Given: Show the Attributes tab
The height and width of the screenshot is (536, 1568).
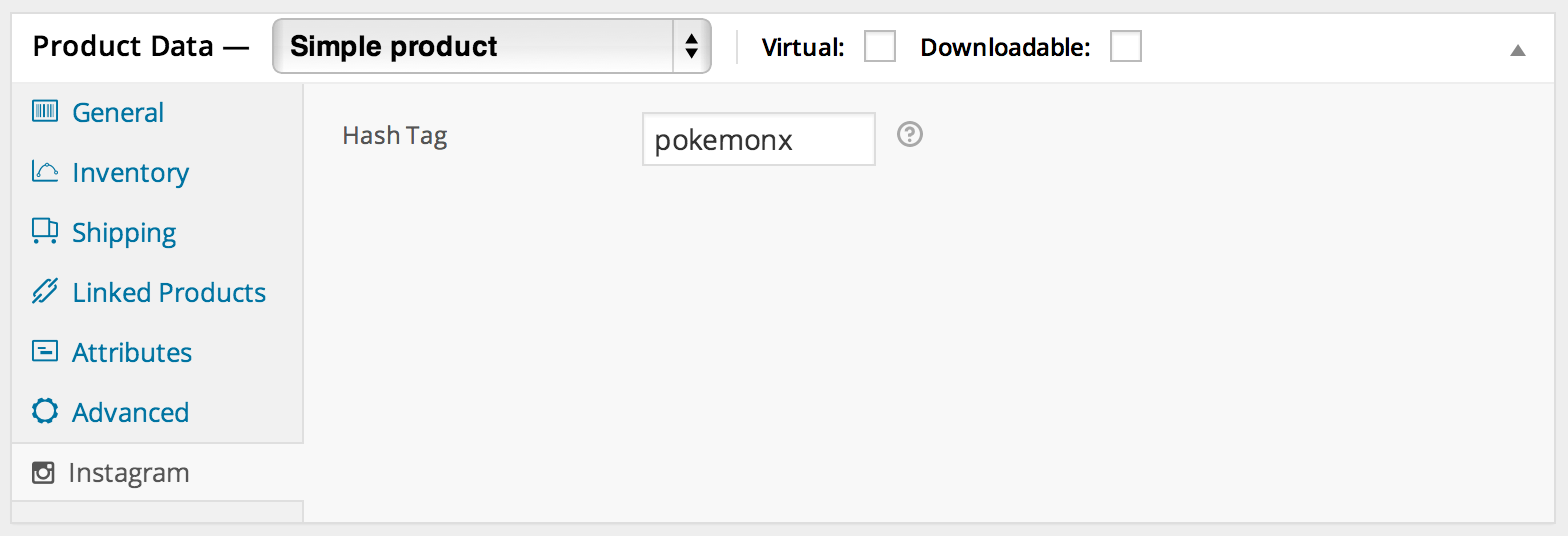Looking at the screenshot, I should click(x=132, y=352).
